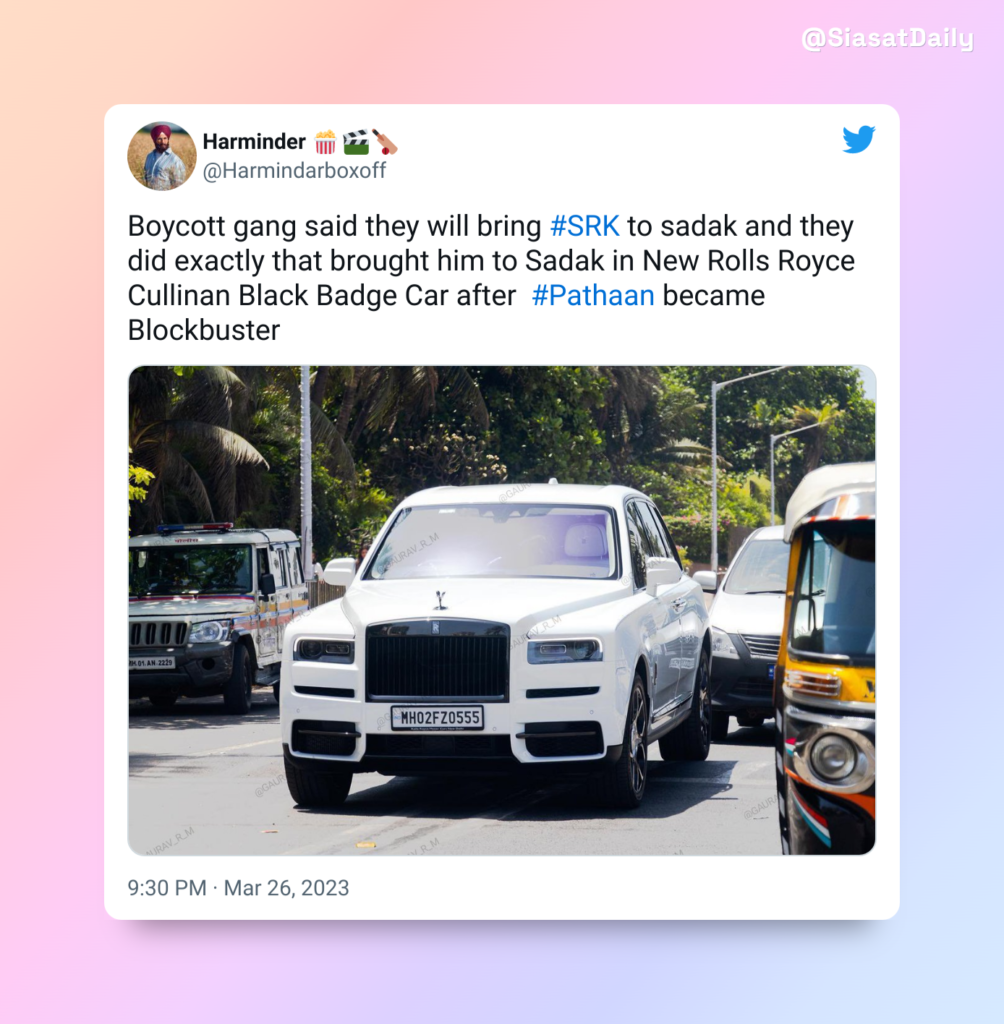Click the MH02FZ0555 number plate in photo
Image resolution: width=1004 pixels, height=1024 pixels.
tap(437, 717)
